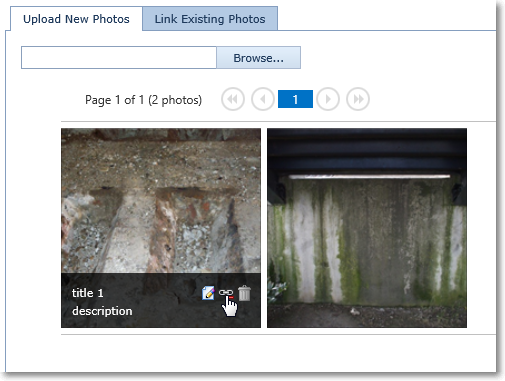Select page number 1 in pager

(295, 99)
